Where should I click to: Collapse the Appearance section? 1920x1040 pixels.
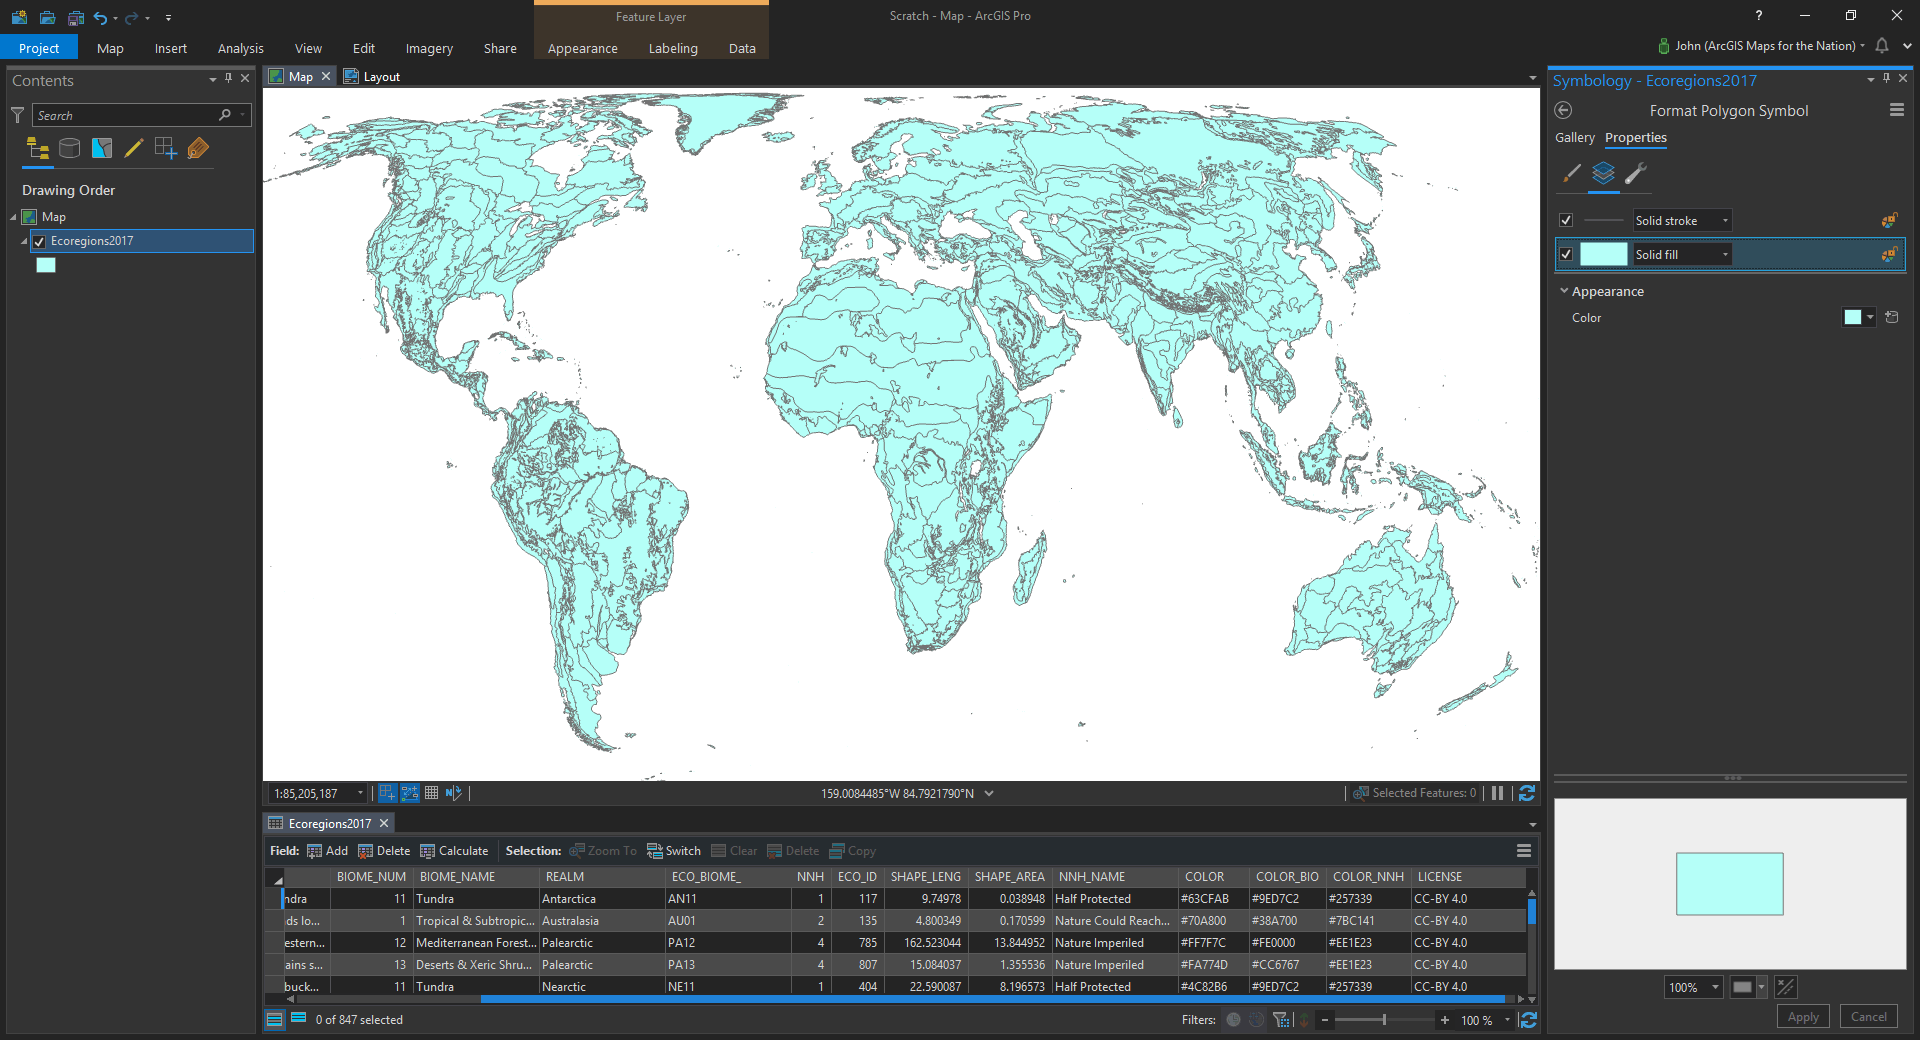1564,291
